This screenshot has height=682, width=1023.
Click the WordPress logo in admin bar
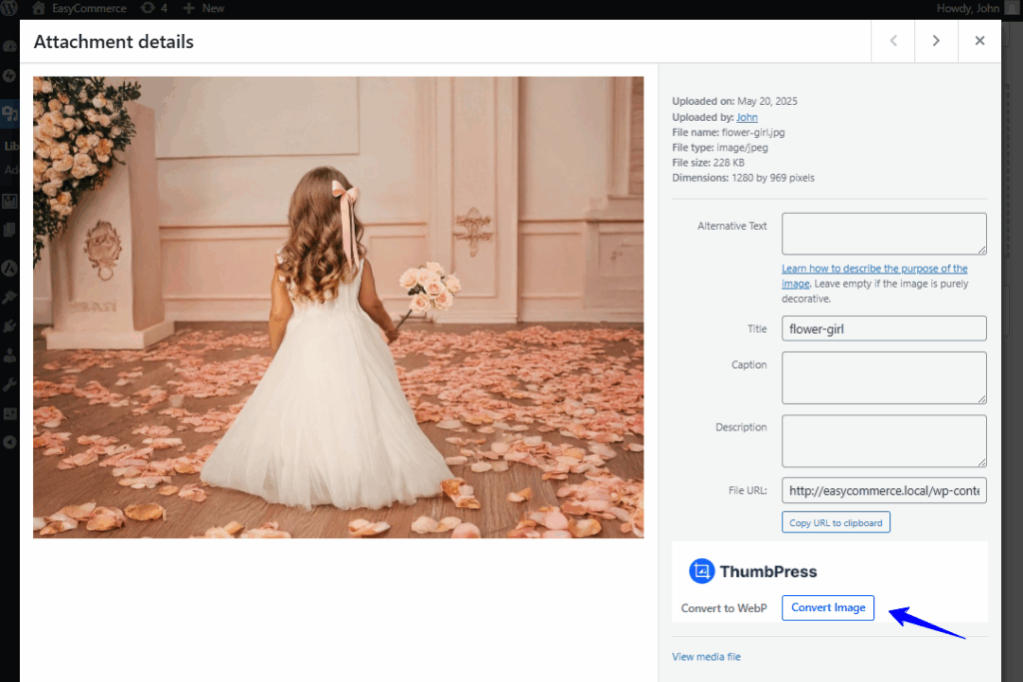point(10,8)
